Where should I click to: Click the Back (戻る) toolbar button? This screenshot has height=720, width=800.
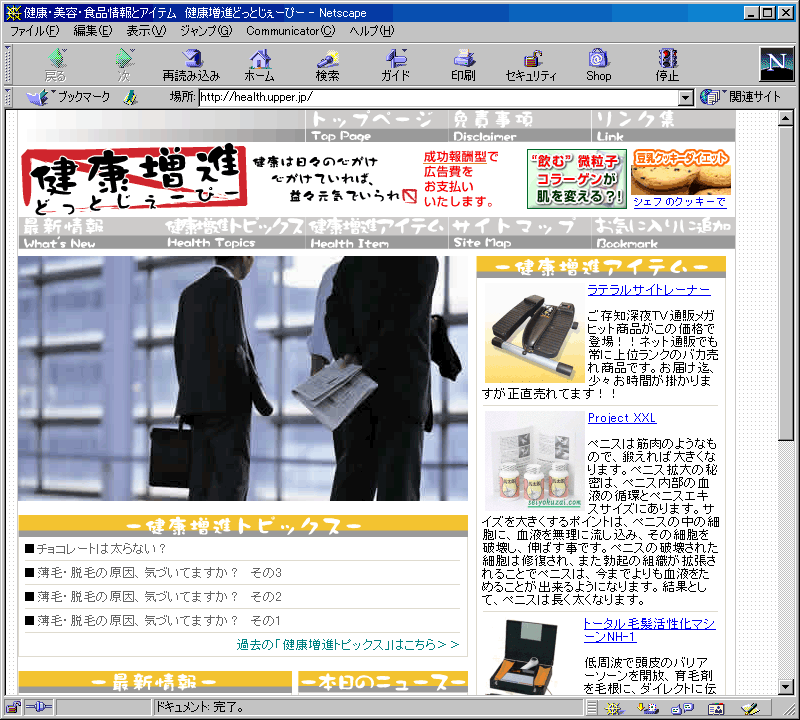click(56, 65)
